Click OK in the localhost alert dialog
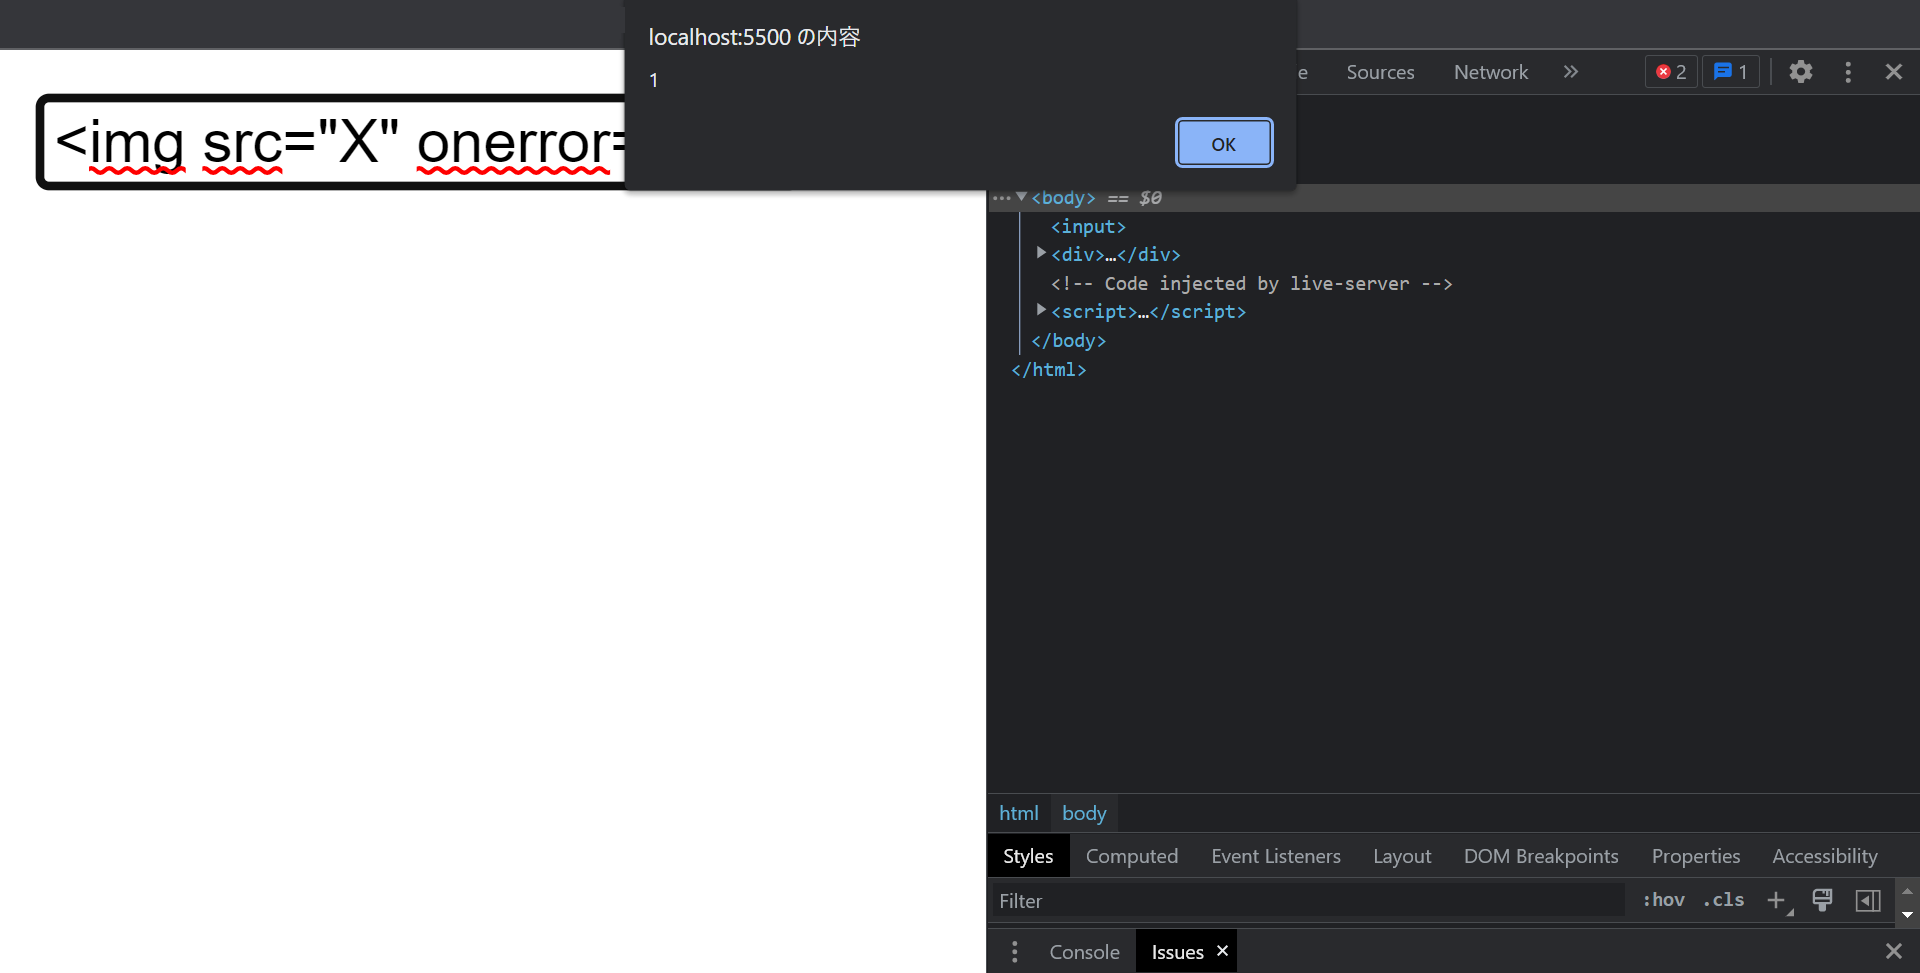Viewport: 1920px width, 973px height. tap(1224, 143)
